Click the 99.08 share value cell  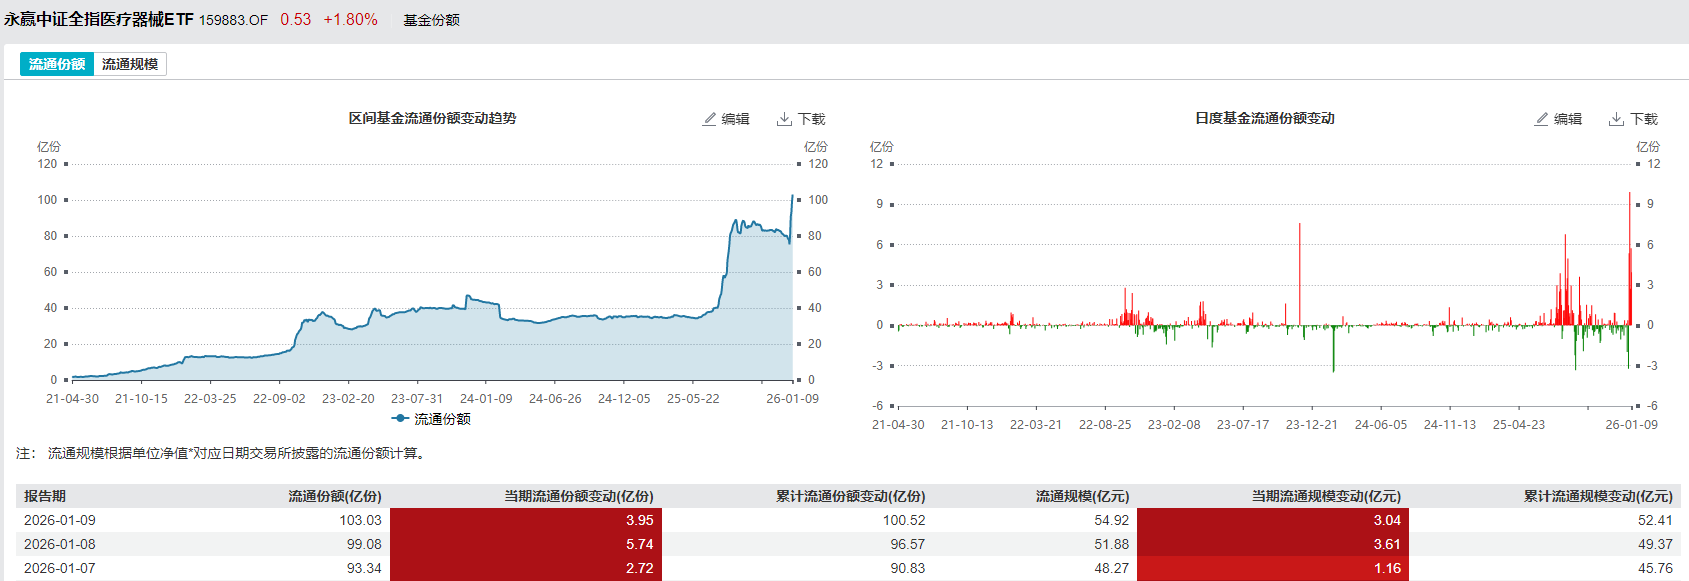click(364, 544)
